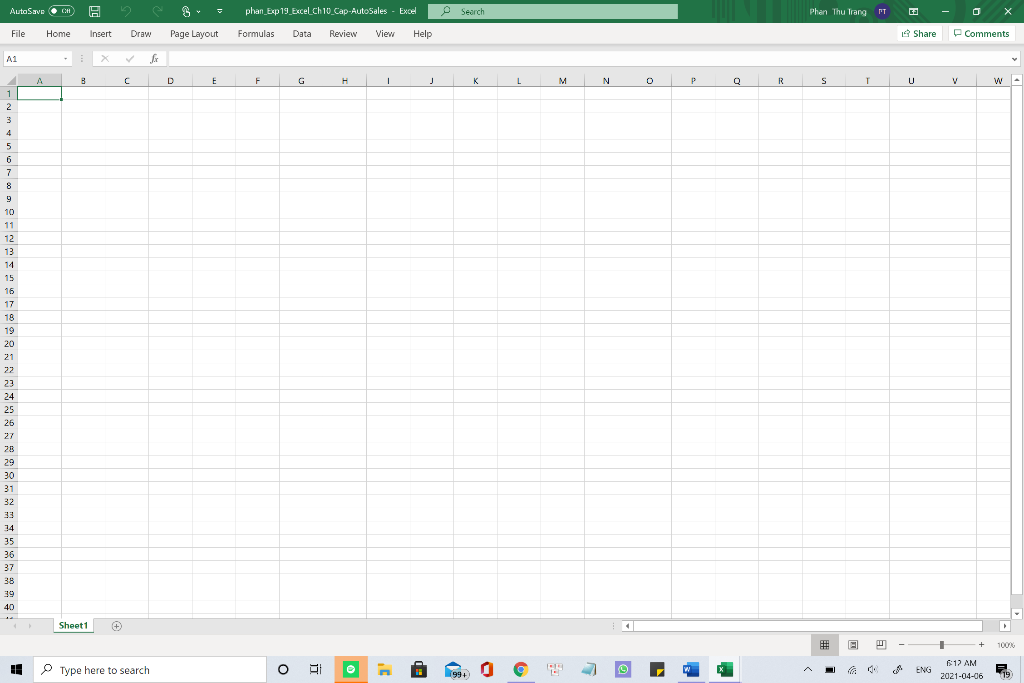1024x683 pixels.
Task: Open File Explorer from the taskbar
Action: click(385, 669)
